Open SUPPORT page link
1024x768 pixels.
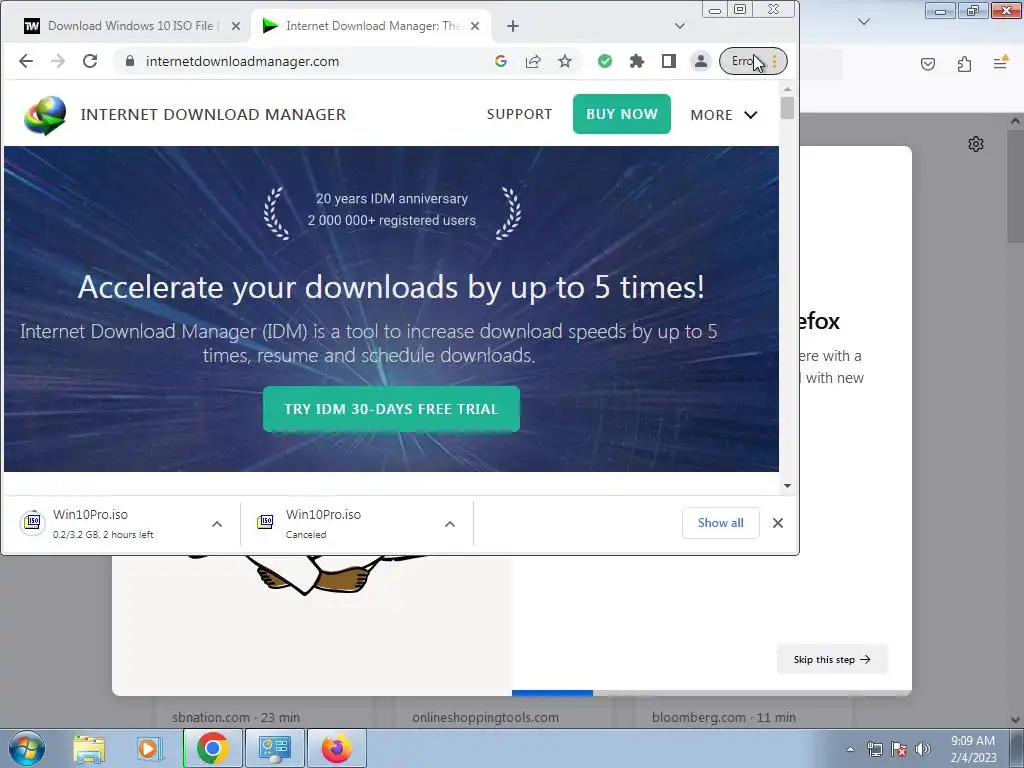pyautogui.click(x=519, y=114)
